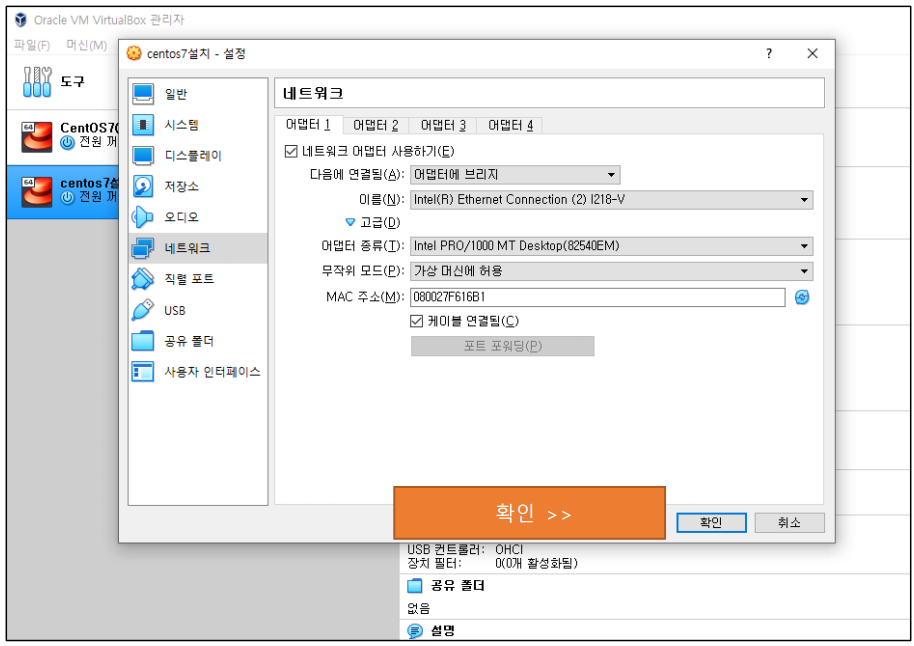Open the 어댑터 종류 dropdown

611,246
